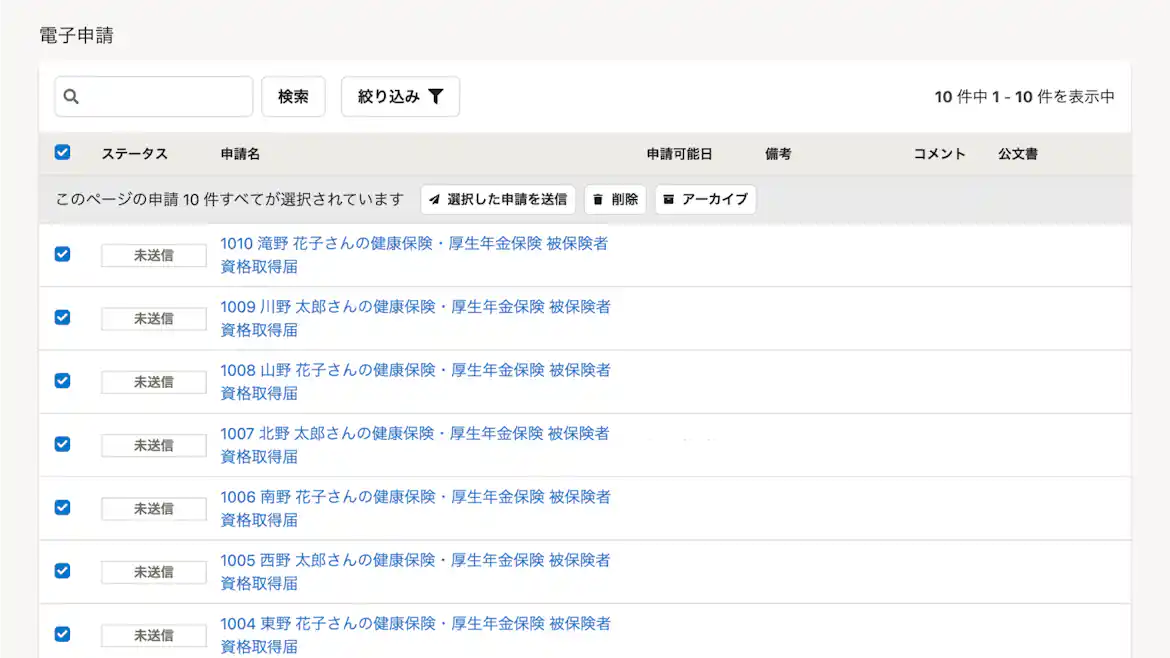Uncheck the checkbox for 1006 南野 花子's row
Screen dimensions: 1170x658
(62, 507)
